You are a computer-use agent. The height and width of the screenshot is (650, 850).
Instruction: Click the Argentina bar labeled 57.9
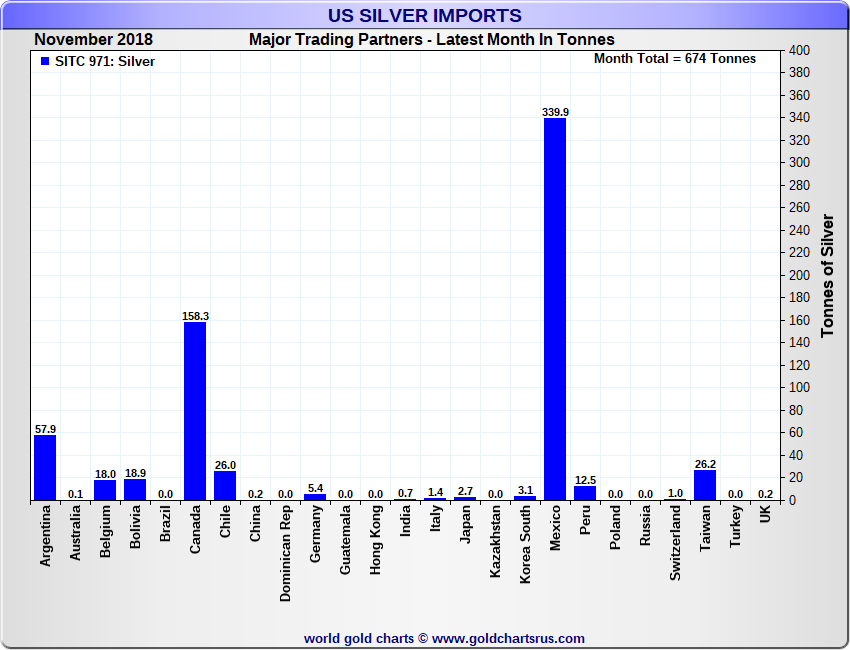pos(45,467)
